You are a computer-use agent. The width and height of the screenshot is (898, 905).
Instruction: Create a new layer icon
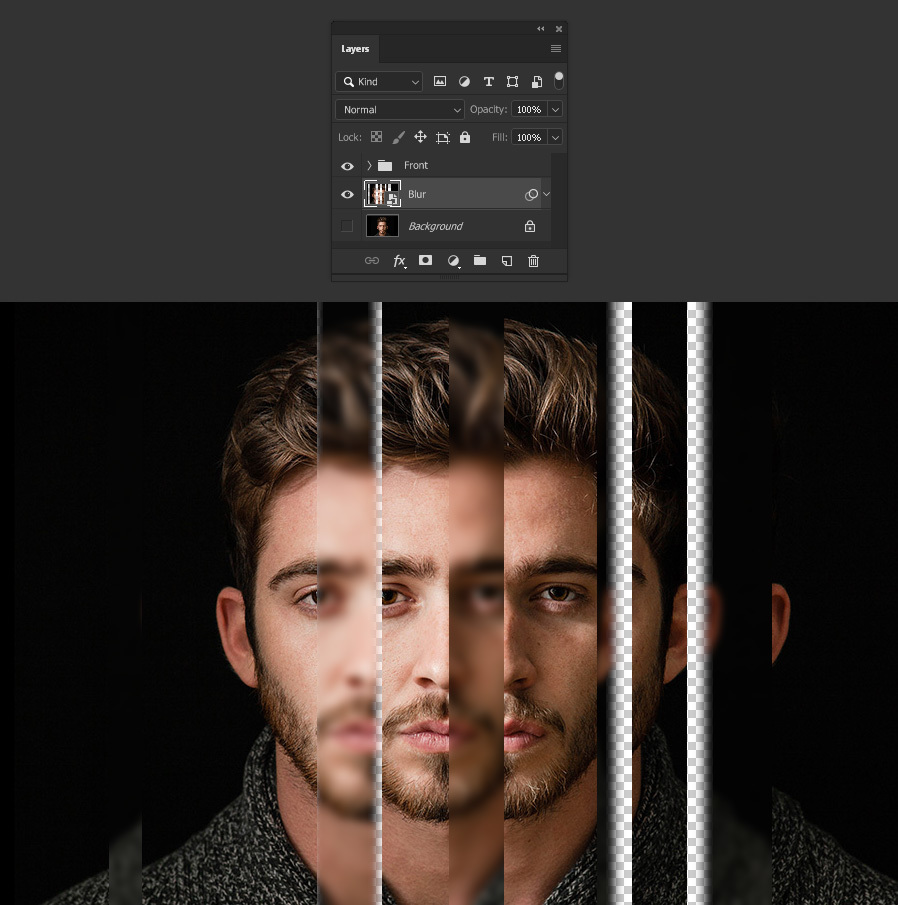pos(507,261)
